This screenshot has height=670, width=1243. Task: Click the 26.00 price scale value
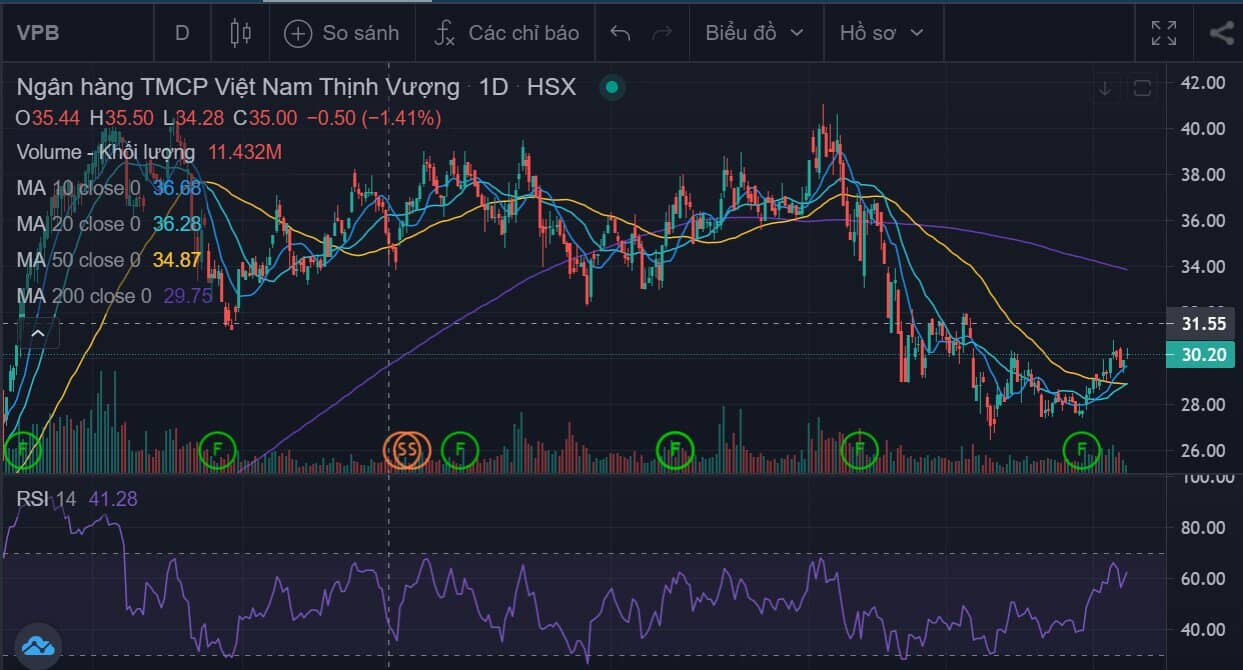click(x=1202, y=451)
